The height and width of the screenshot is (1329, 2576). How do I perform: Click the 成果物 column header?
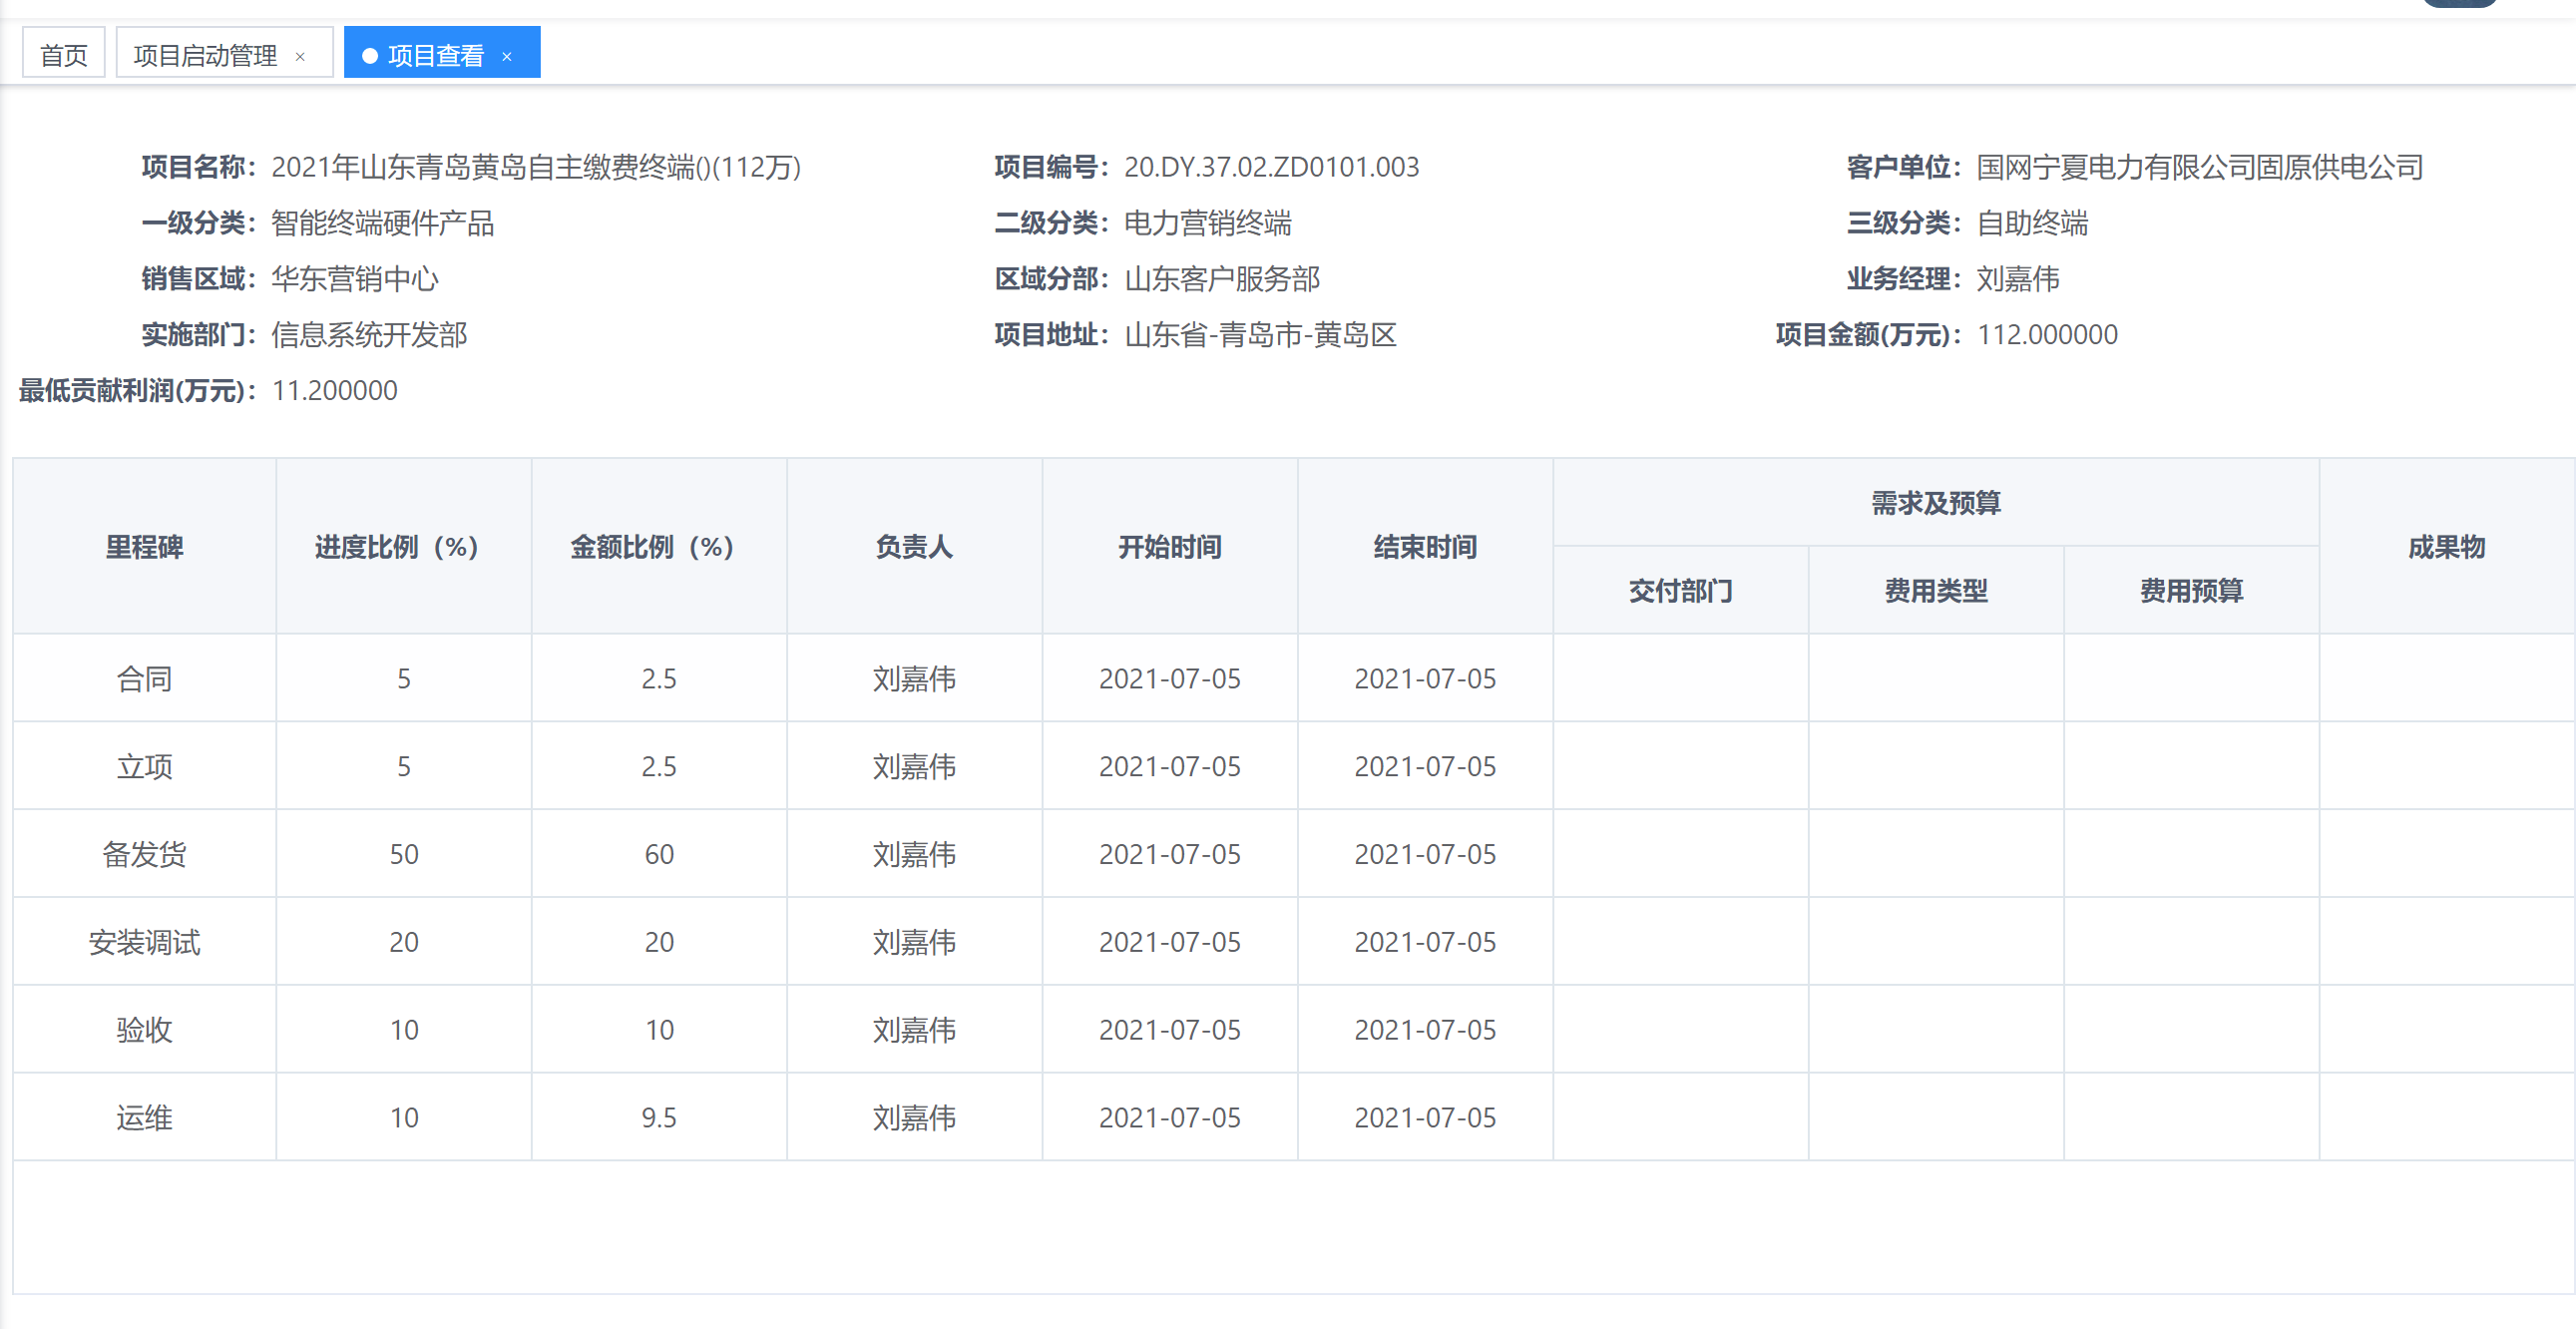[x=2445, y=547]
